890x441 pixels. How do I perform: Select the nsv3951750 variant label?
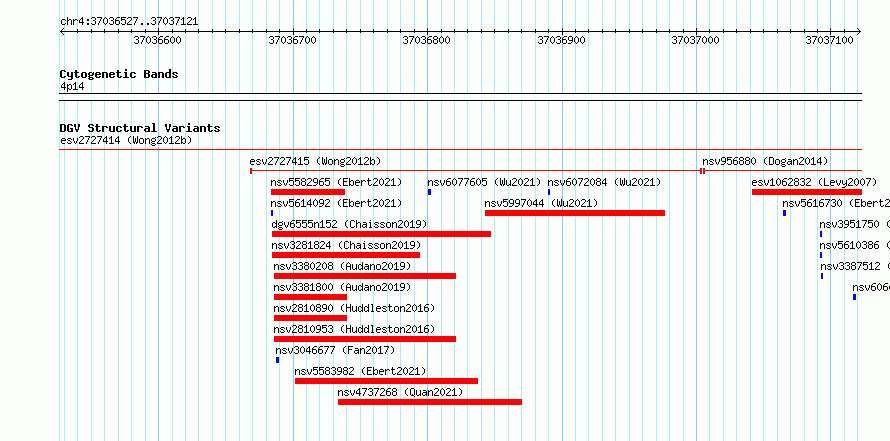854,224
